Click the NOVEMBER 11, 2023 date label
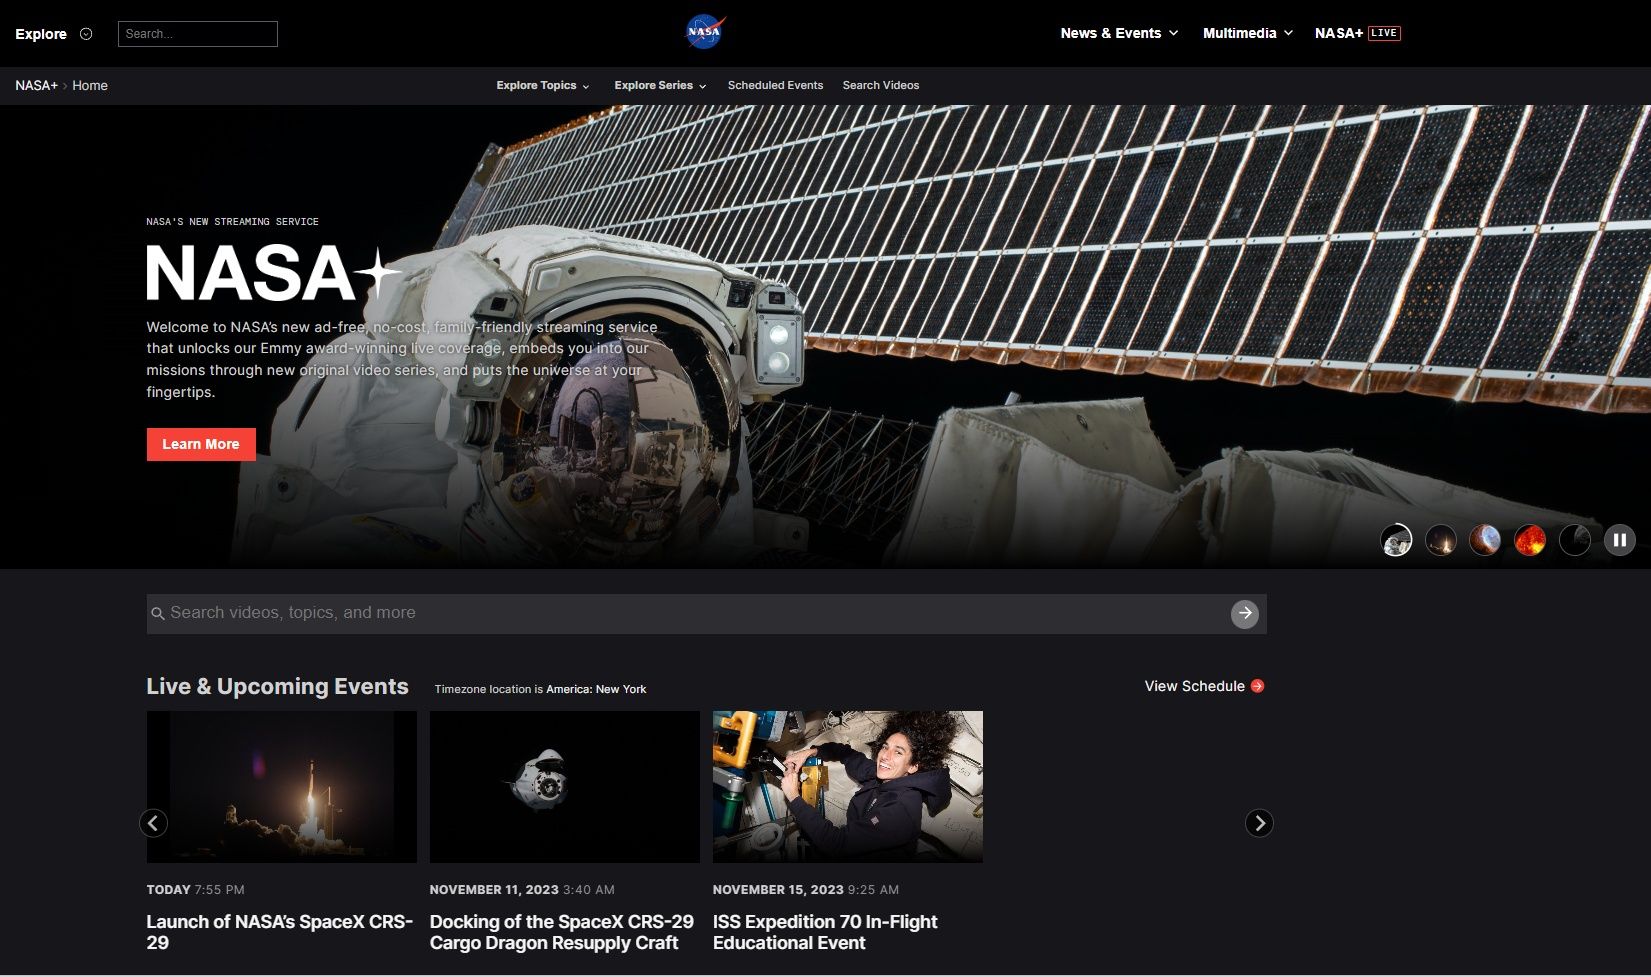The height and width of the screenshot is (977, 1651). pos(522,889)
